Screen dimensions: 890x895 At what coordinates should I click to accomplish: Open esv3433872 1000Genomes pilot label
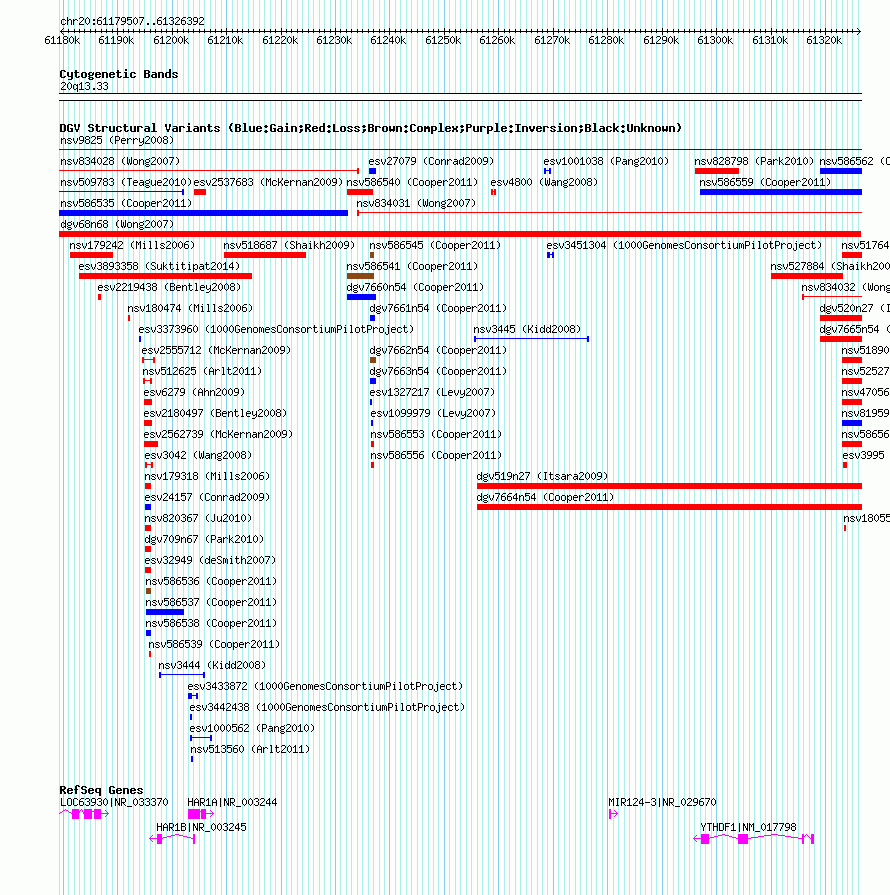[x=325, y=687]
